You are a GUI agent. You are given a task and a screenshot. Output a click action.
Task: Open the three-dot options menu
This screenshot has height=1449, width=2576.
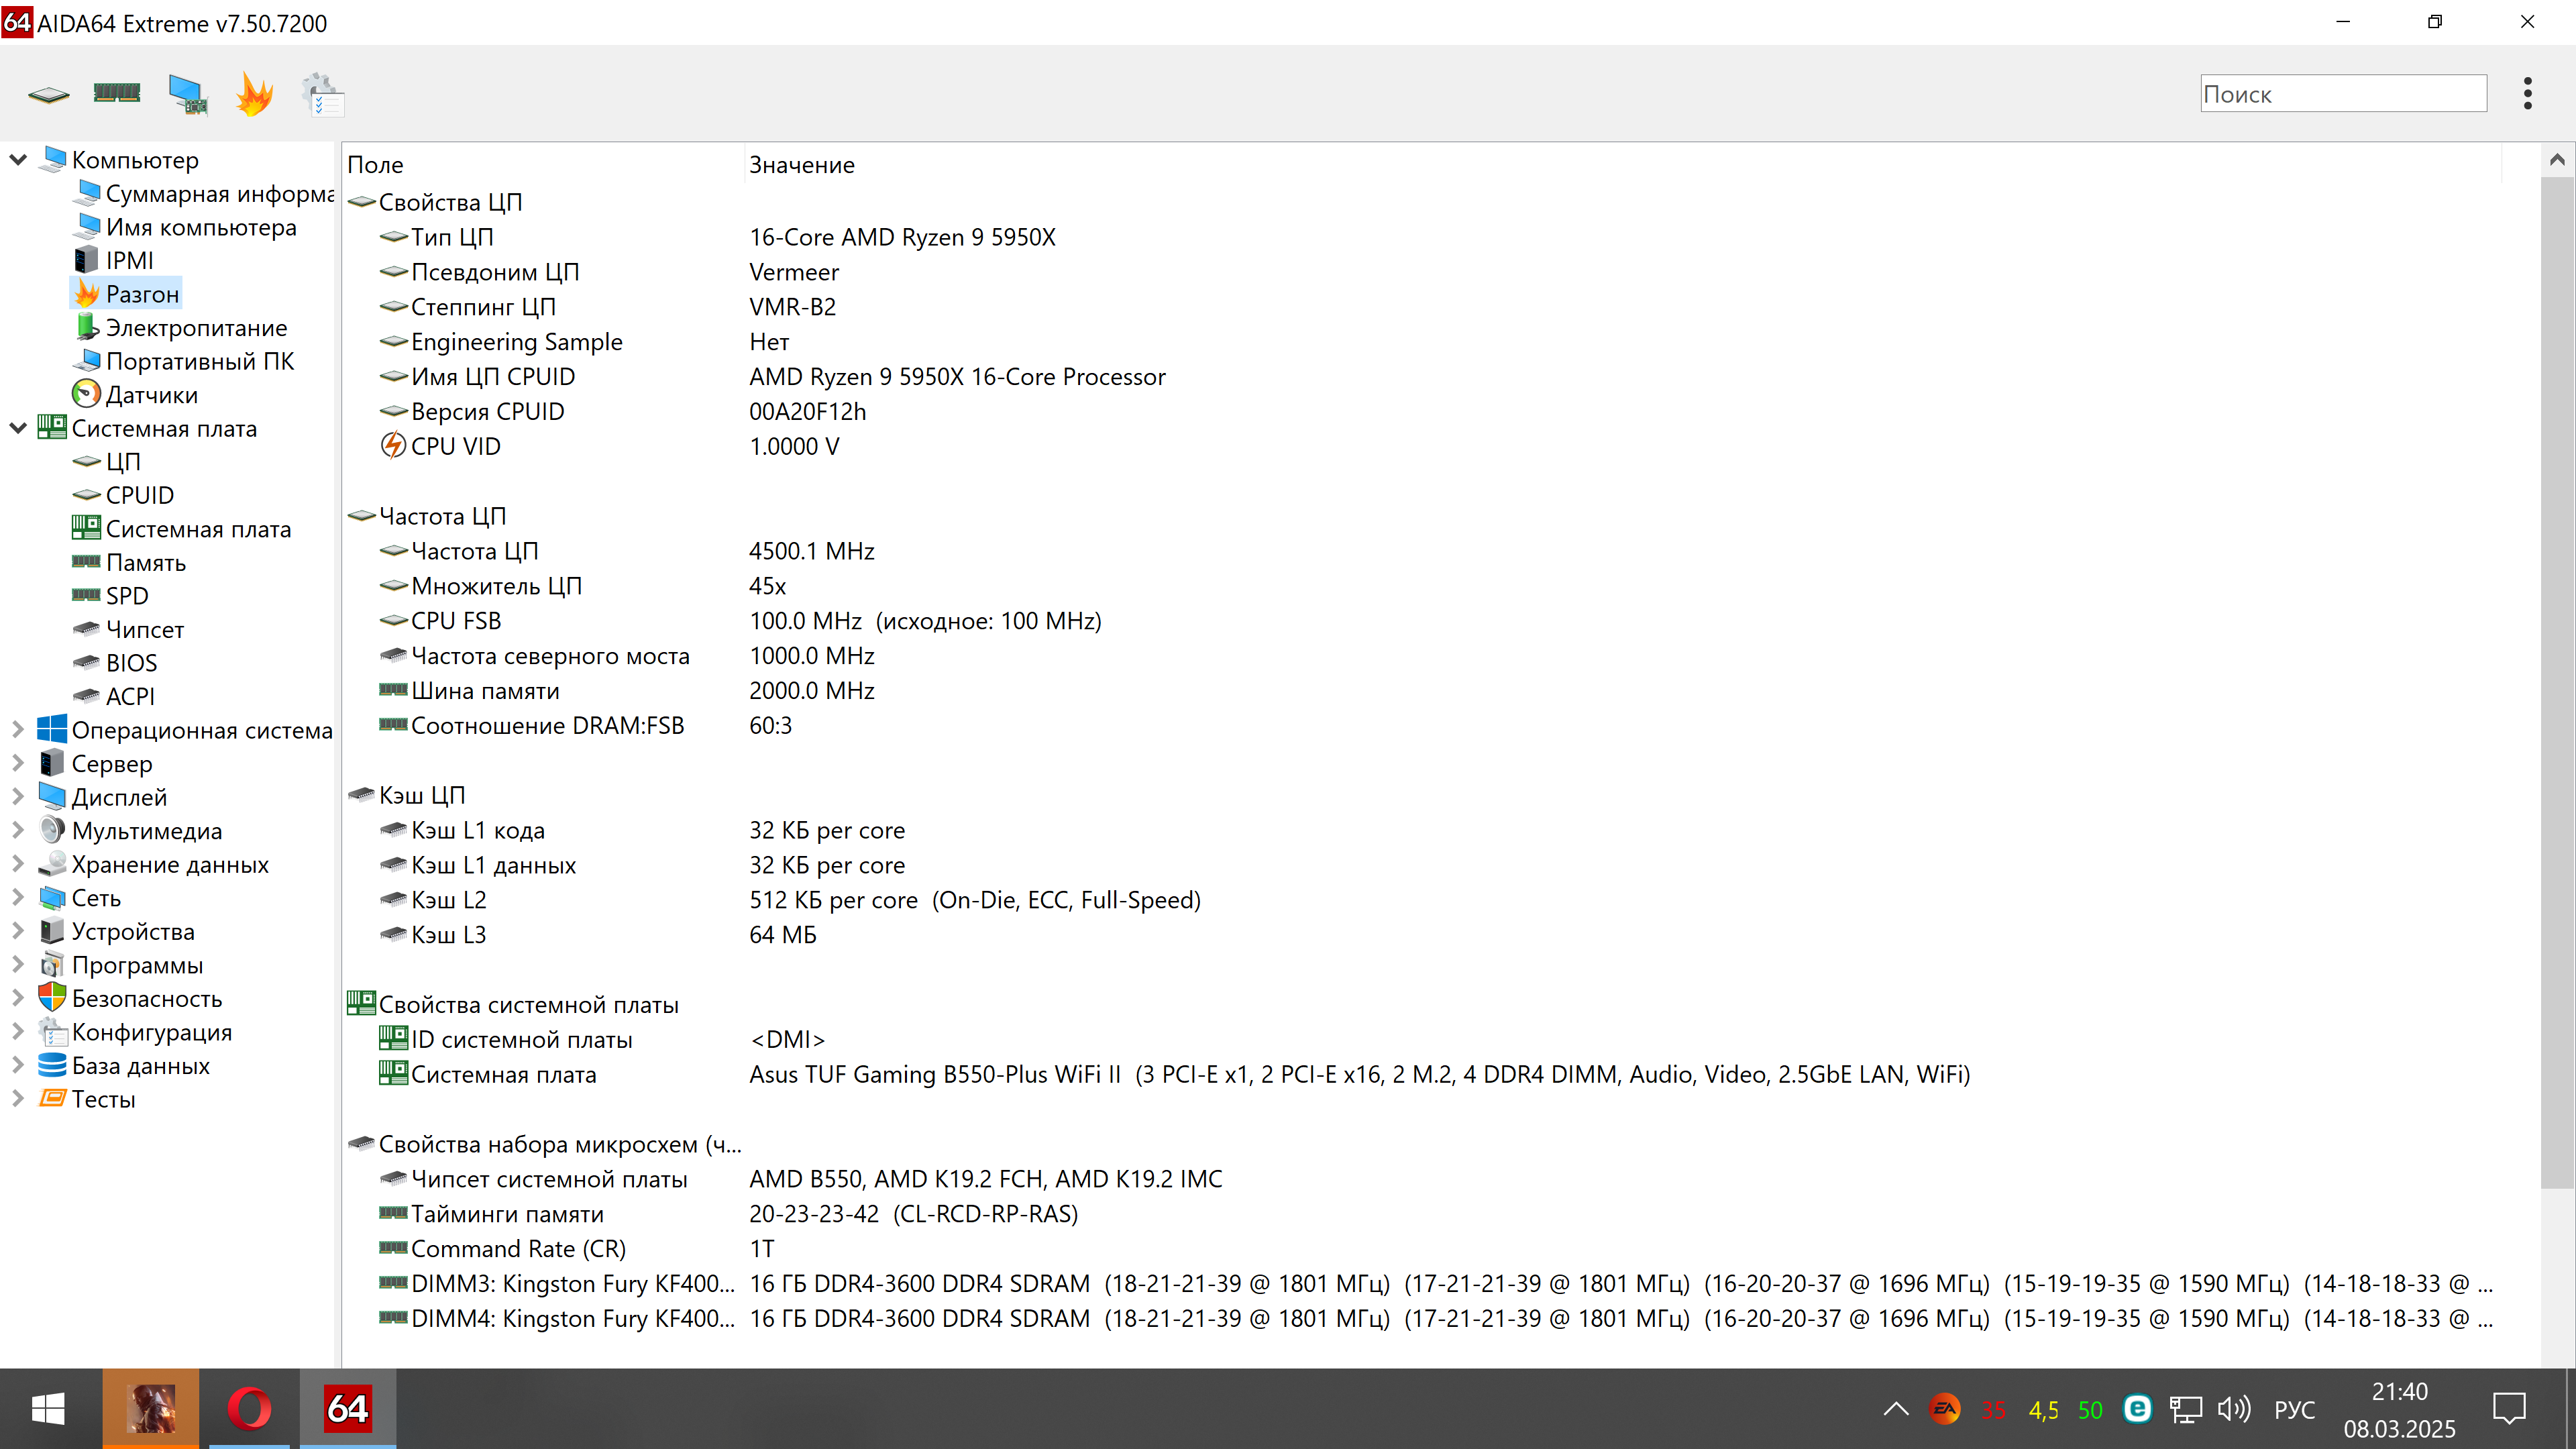click(x=2527, y=93)
